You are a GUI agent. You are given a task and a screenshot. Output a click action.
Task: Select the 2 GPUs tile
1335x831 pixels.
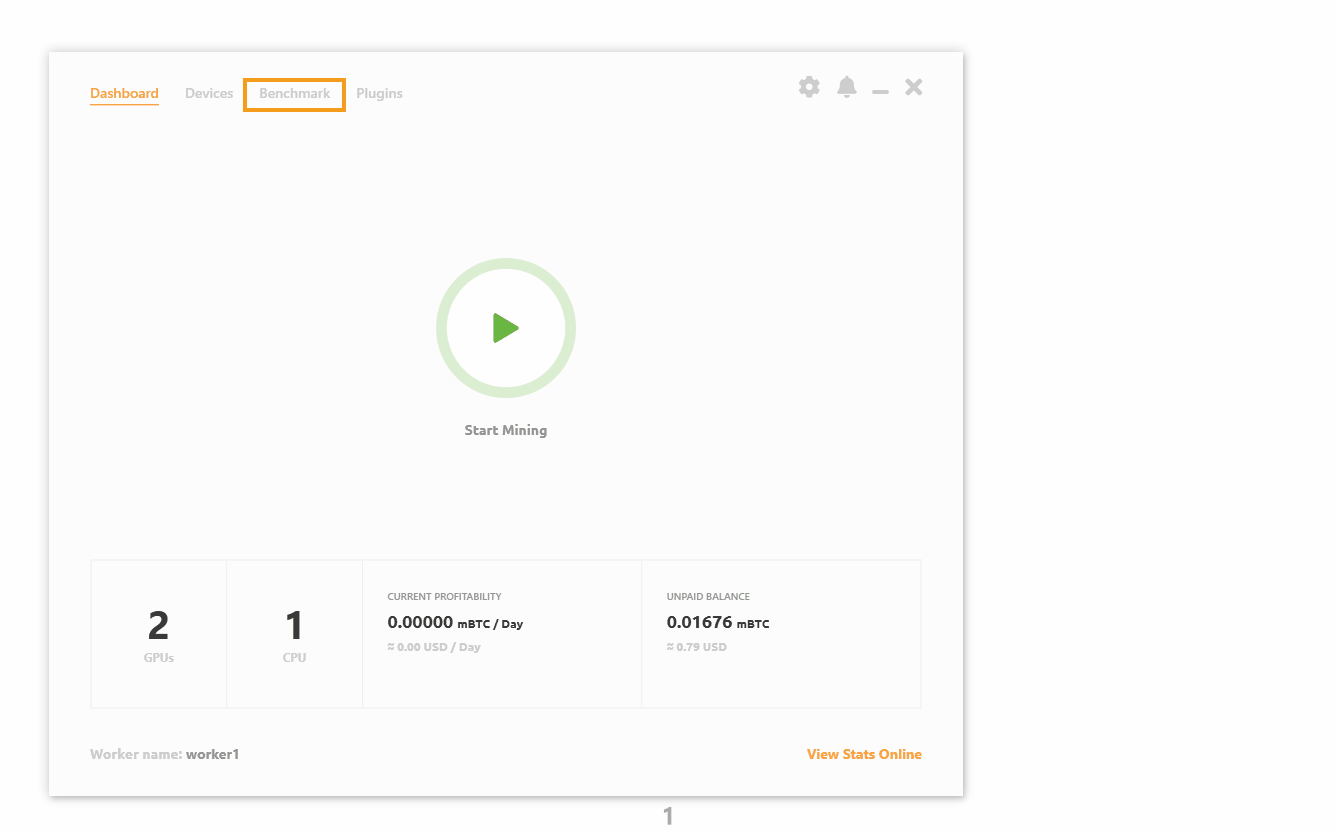click(x=159, y=634)
